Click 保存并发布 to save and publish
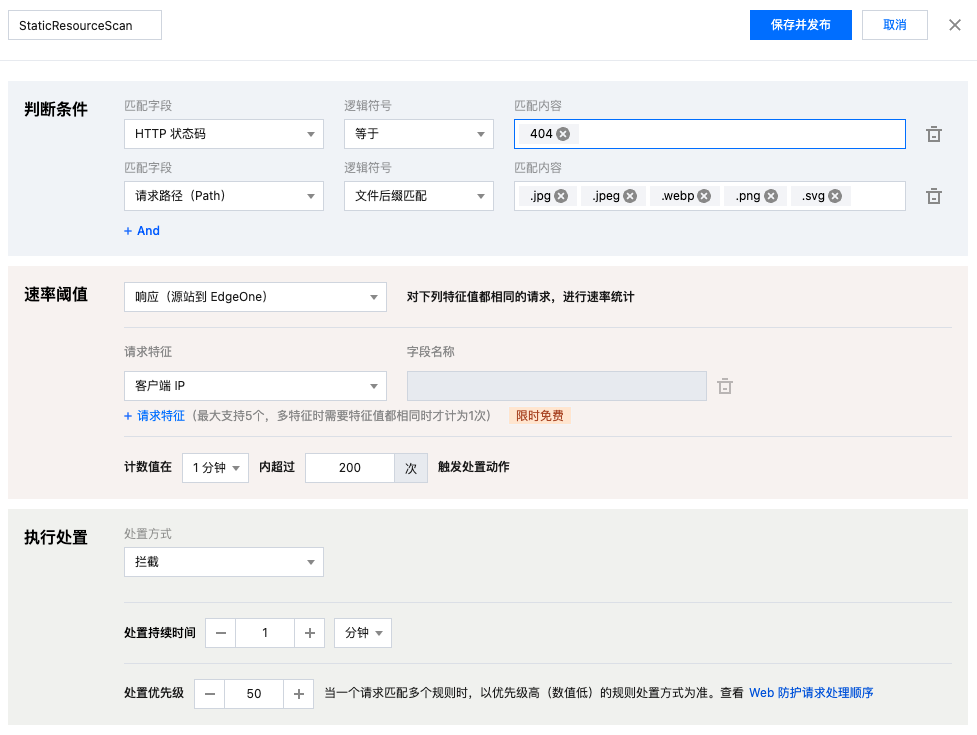This screenshot has height=735, width=977. [800, 25]
